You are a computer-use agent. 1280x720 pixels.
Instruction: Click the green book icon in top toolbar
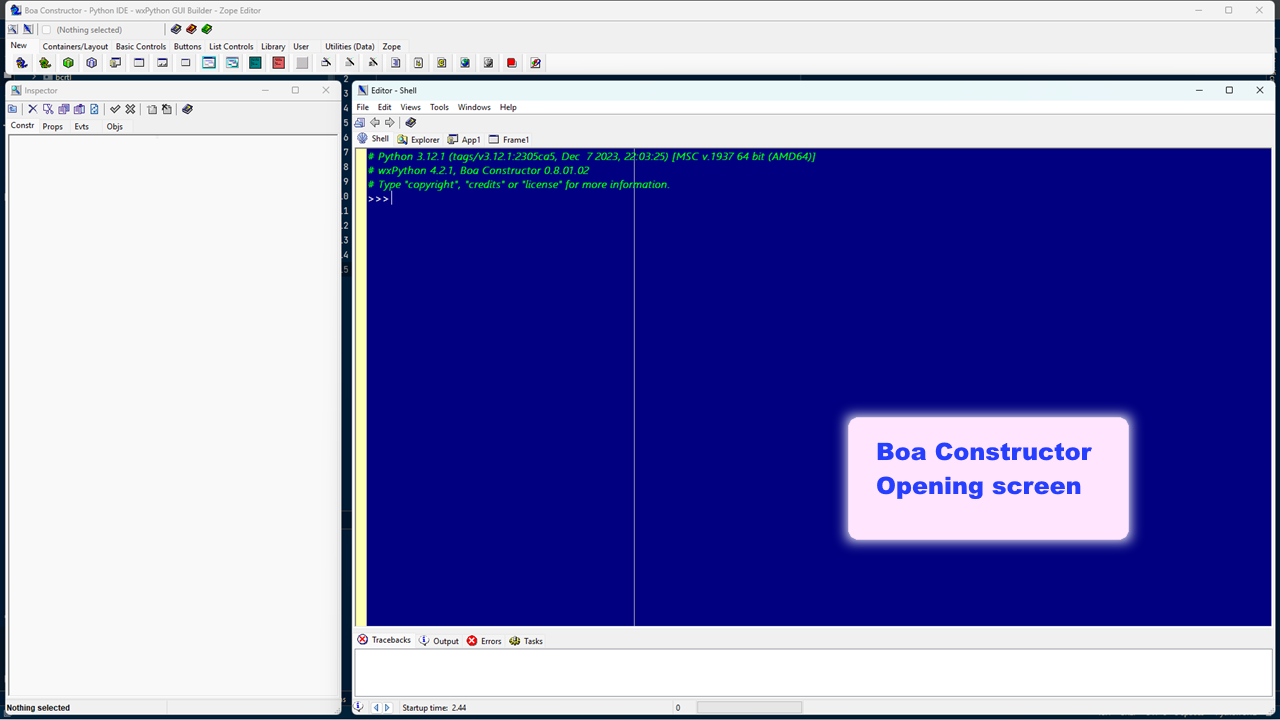207,30
